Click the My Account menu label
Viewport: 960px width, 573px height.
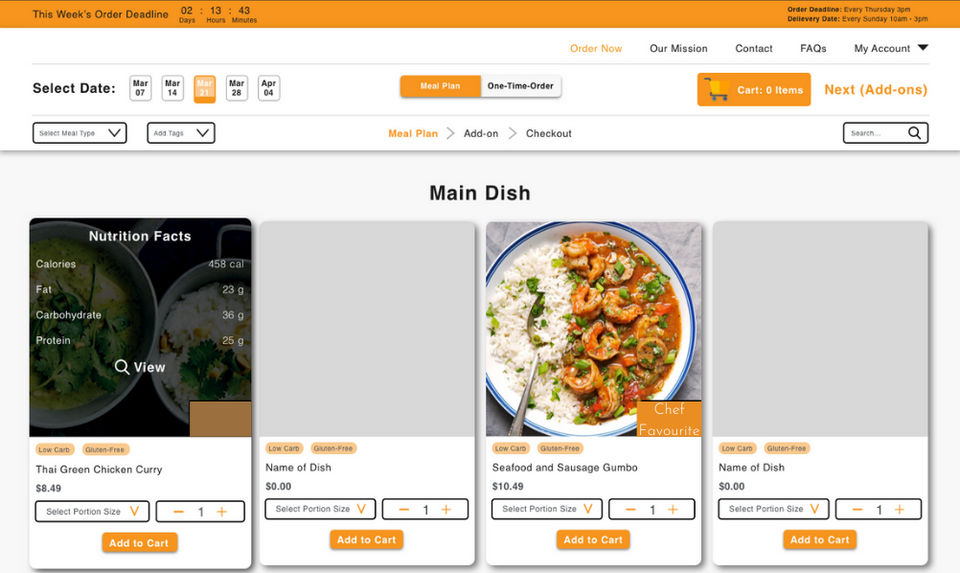click(x=882, y=48)
